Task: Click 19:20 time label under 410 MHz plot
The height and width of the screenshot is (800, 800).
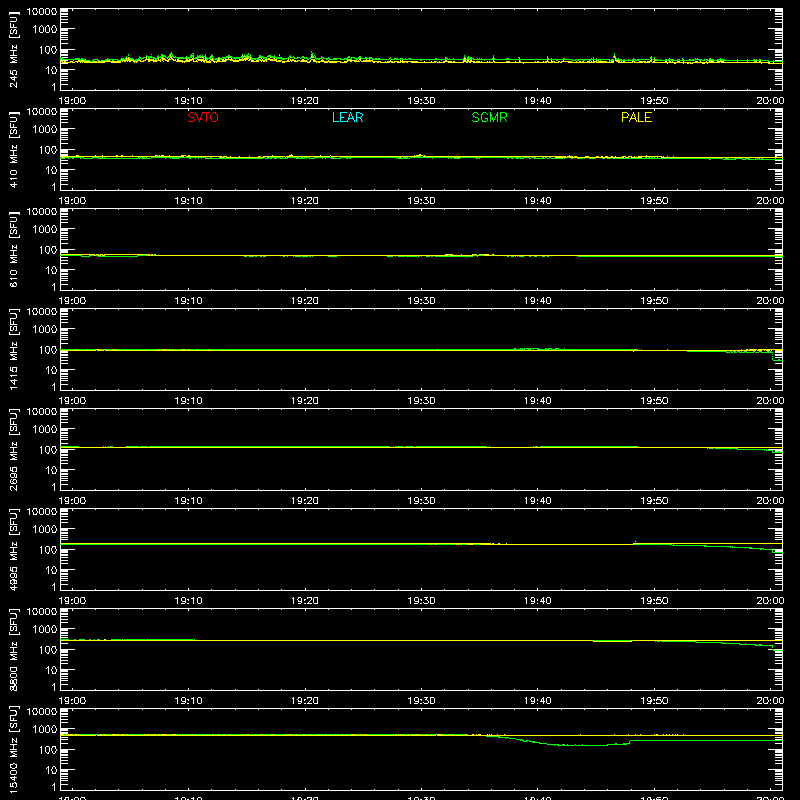Action: (x=305, y=201)
